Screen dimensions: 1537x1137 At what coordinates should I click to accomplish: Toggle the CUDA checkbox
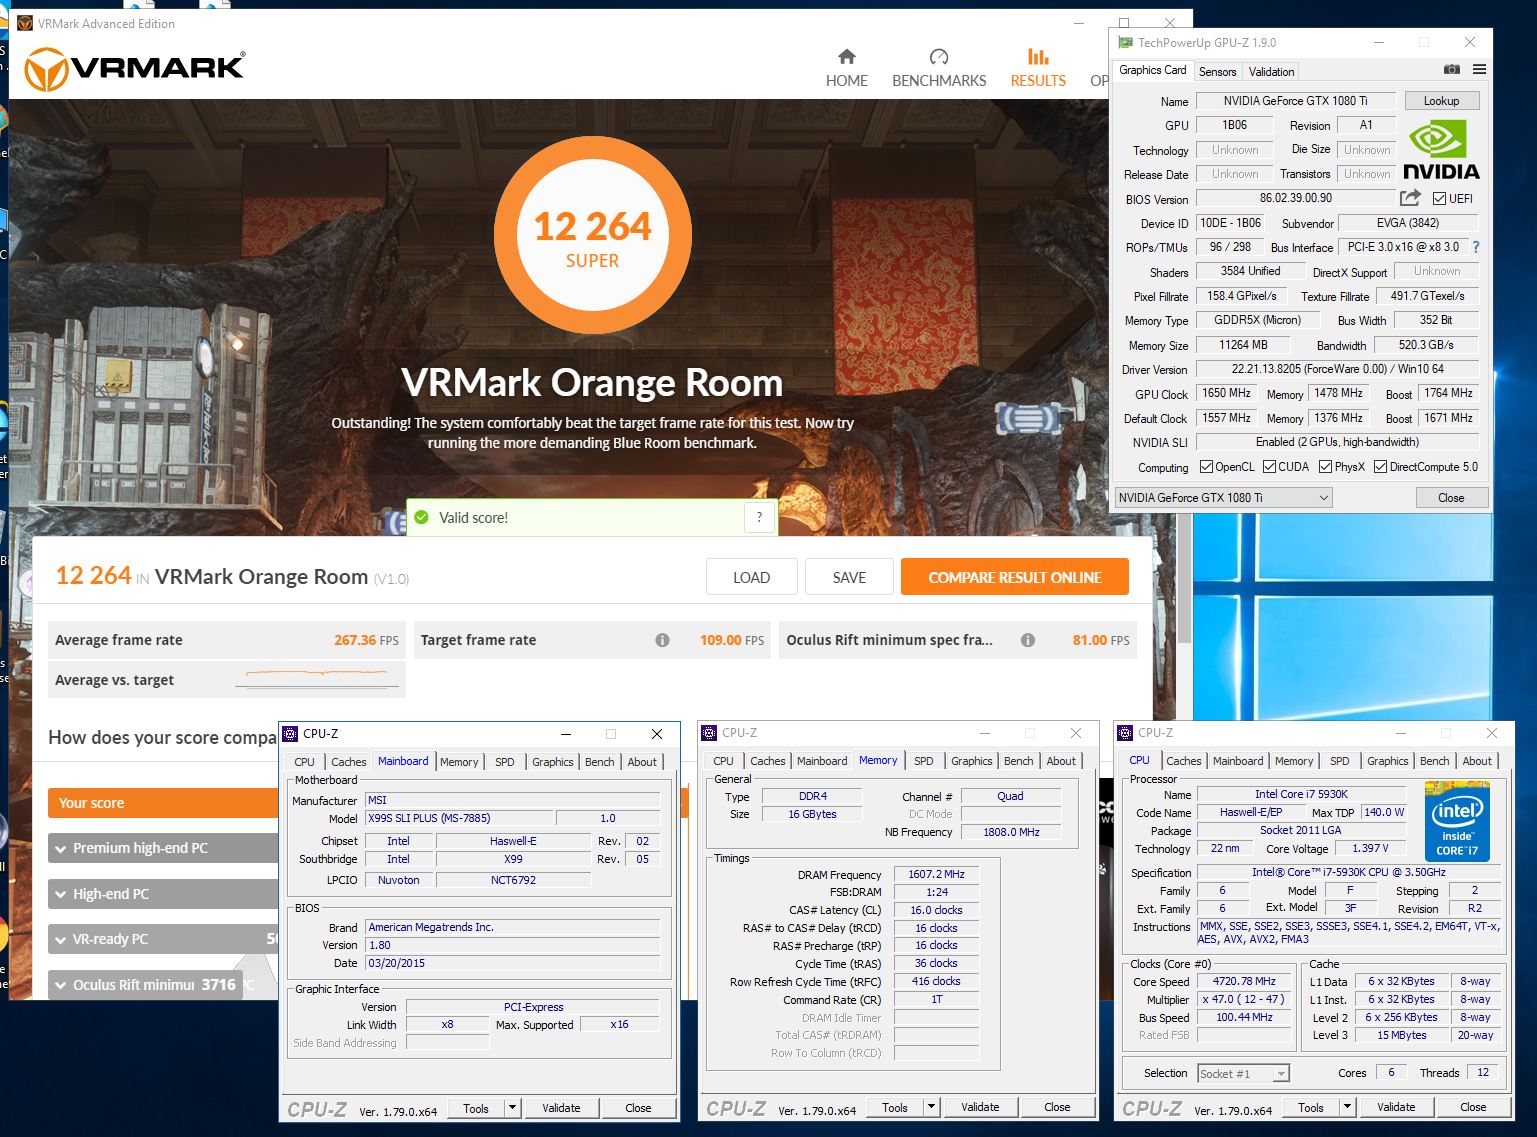tap(1269, 467)
